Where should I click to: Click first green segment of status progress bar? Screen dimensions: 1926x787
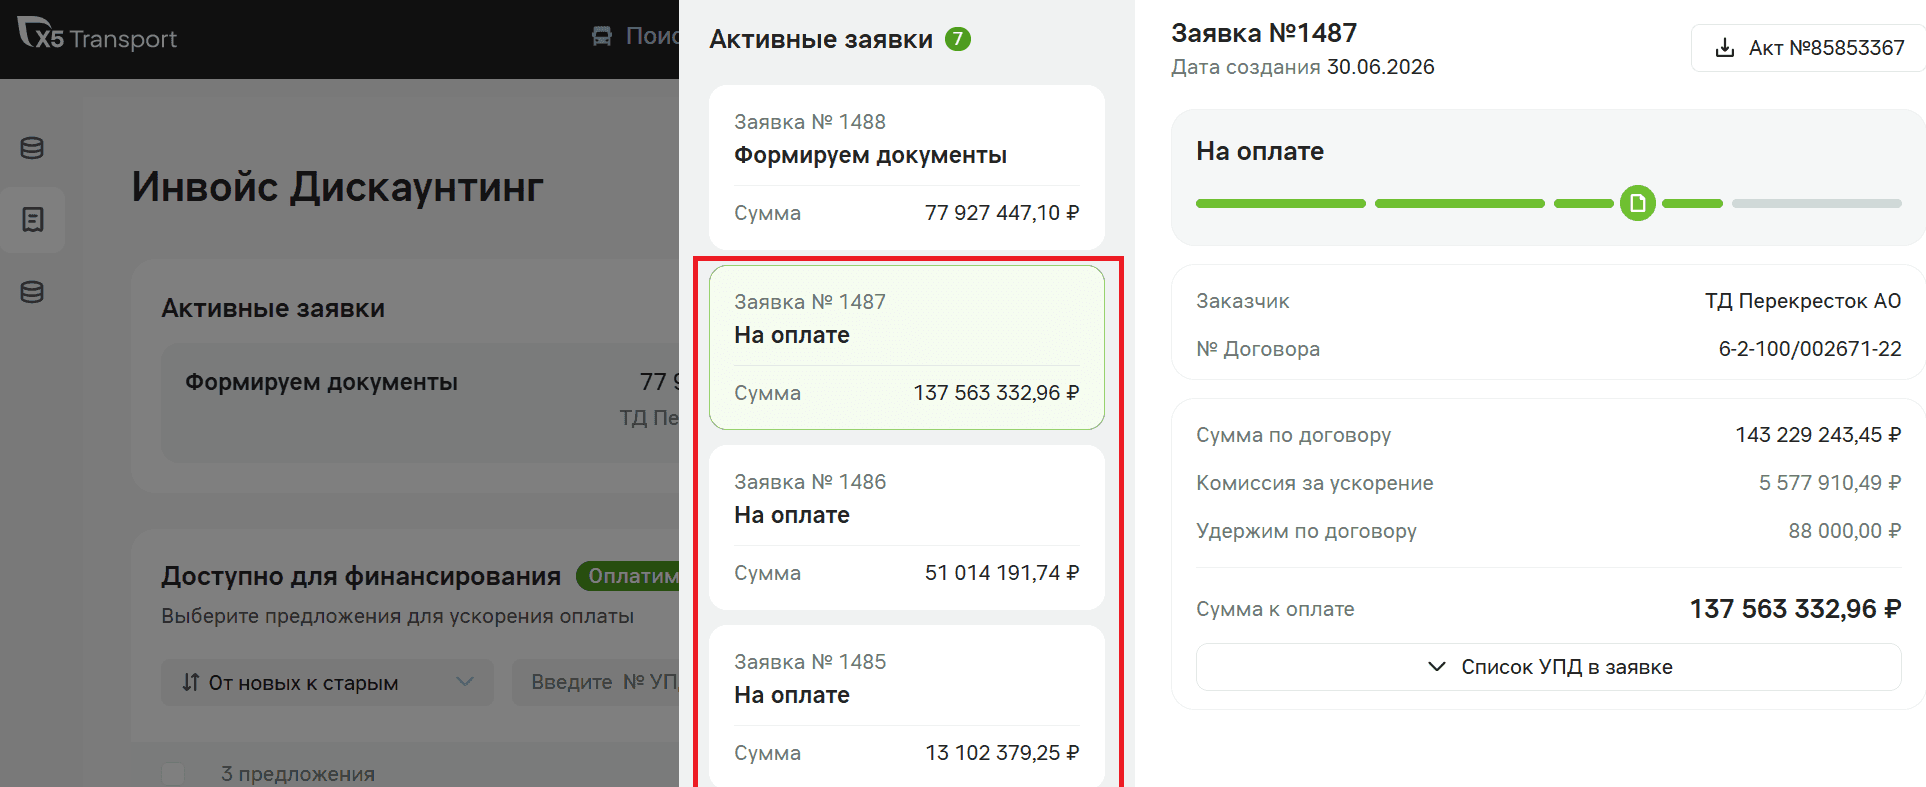point(1281,203)
